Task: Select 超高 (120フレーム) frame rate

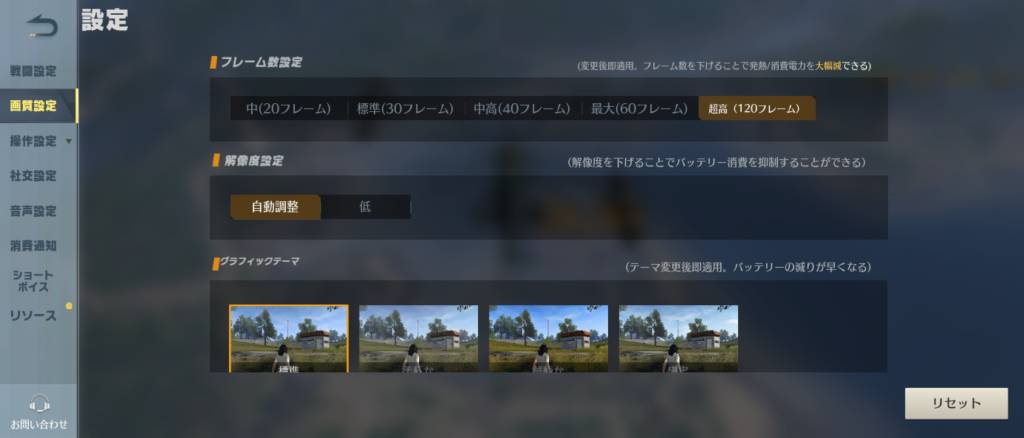Action: click(x=757, y=109)
